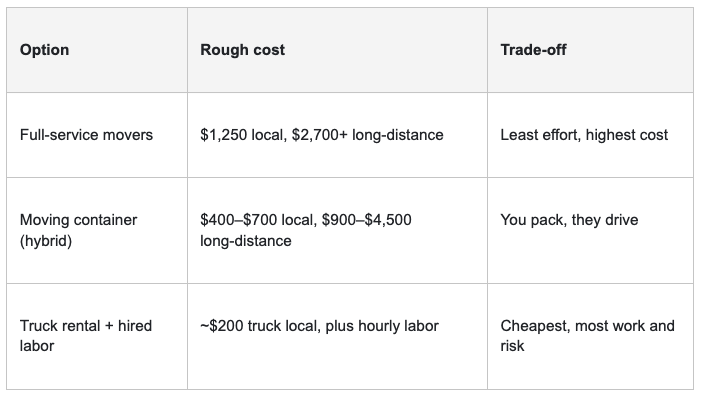This screenshot has width=704, height=397.
Task: Select the Cheapest, most work and risk cell
Action: (590, 336)
